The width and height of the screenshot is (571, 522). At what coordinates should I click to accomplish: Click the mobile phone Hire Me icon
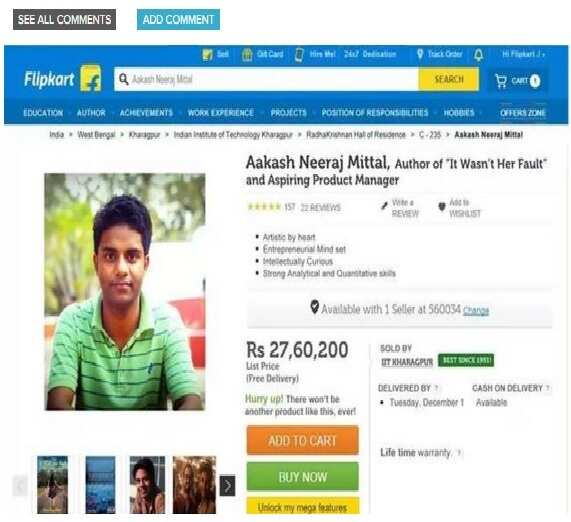[x=299, y=55]
